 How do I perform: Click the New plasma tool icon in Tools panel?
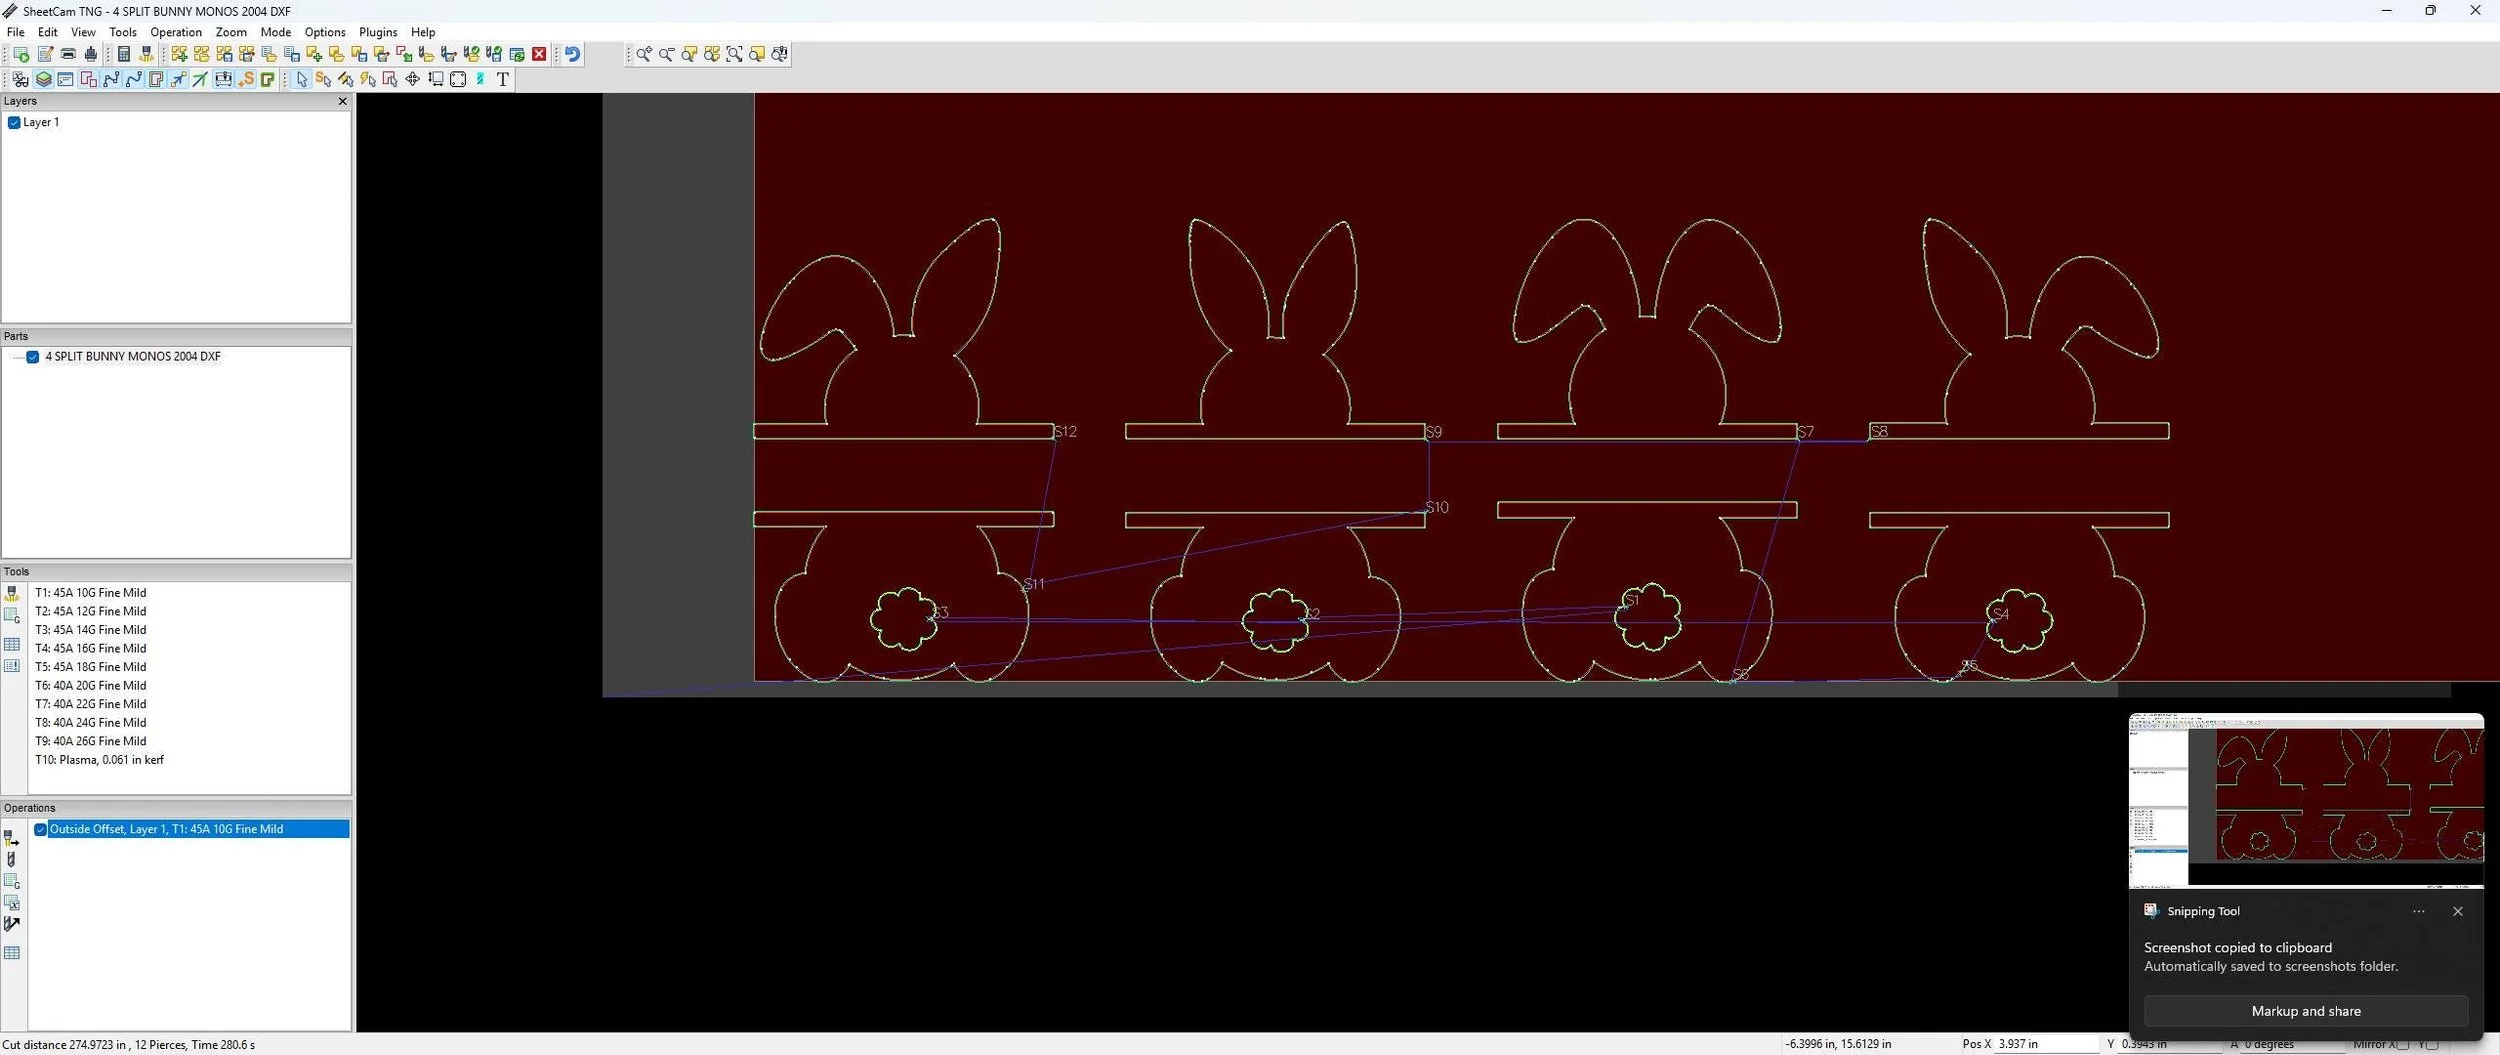click(12, 593)
